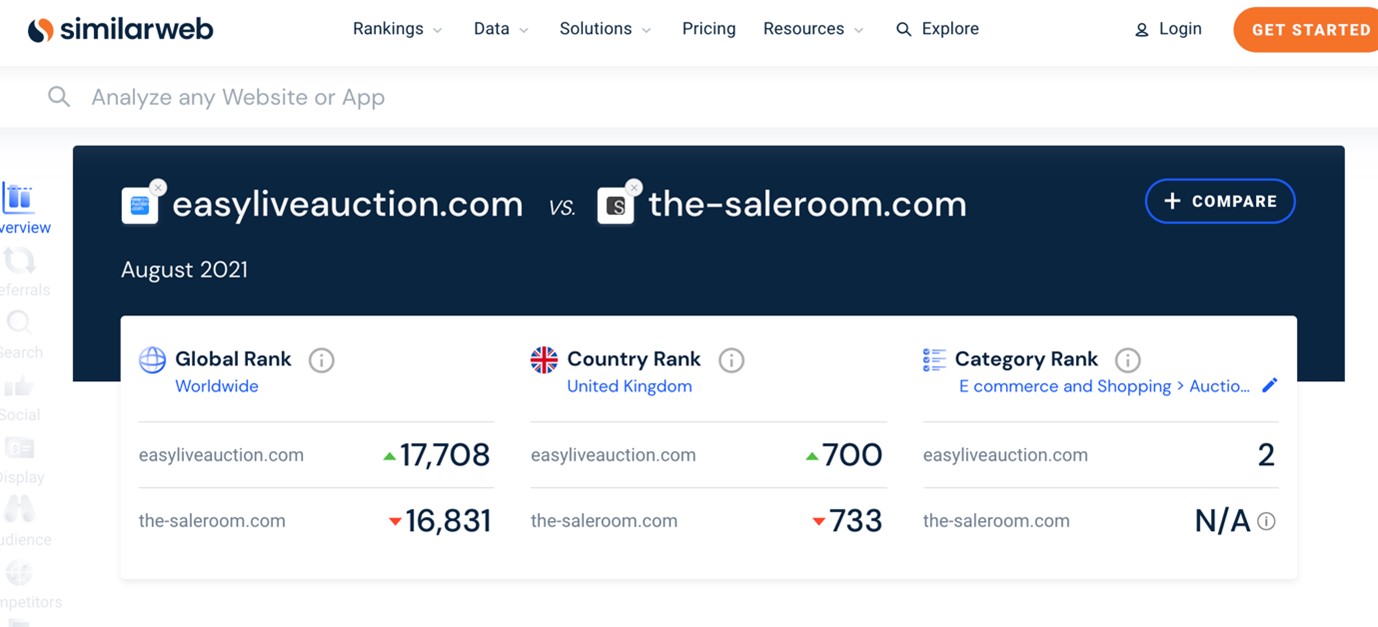The height and width of the screenshot is (627, 1378).
Task: Open the Explore menu item
Action: (x=937, y=29)
